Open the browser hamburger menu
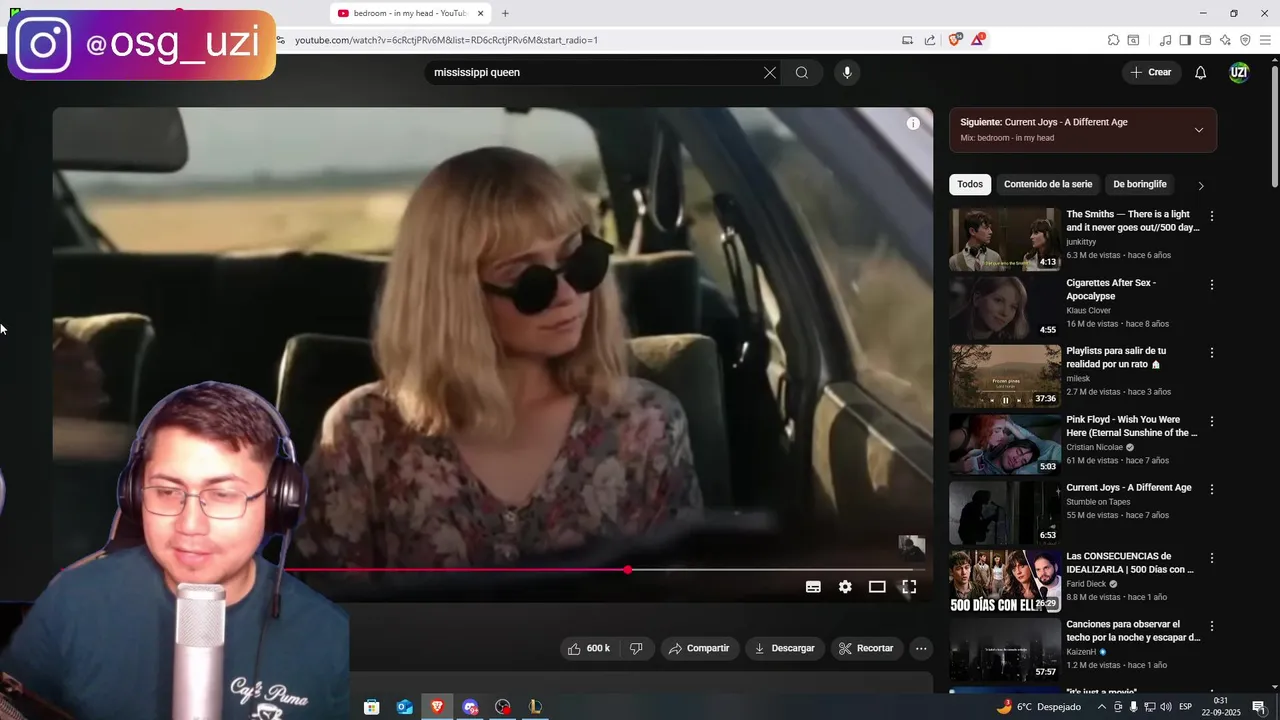The height and width of the screenshot is (720, 1280). click(1265, 40)
